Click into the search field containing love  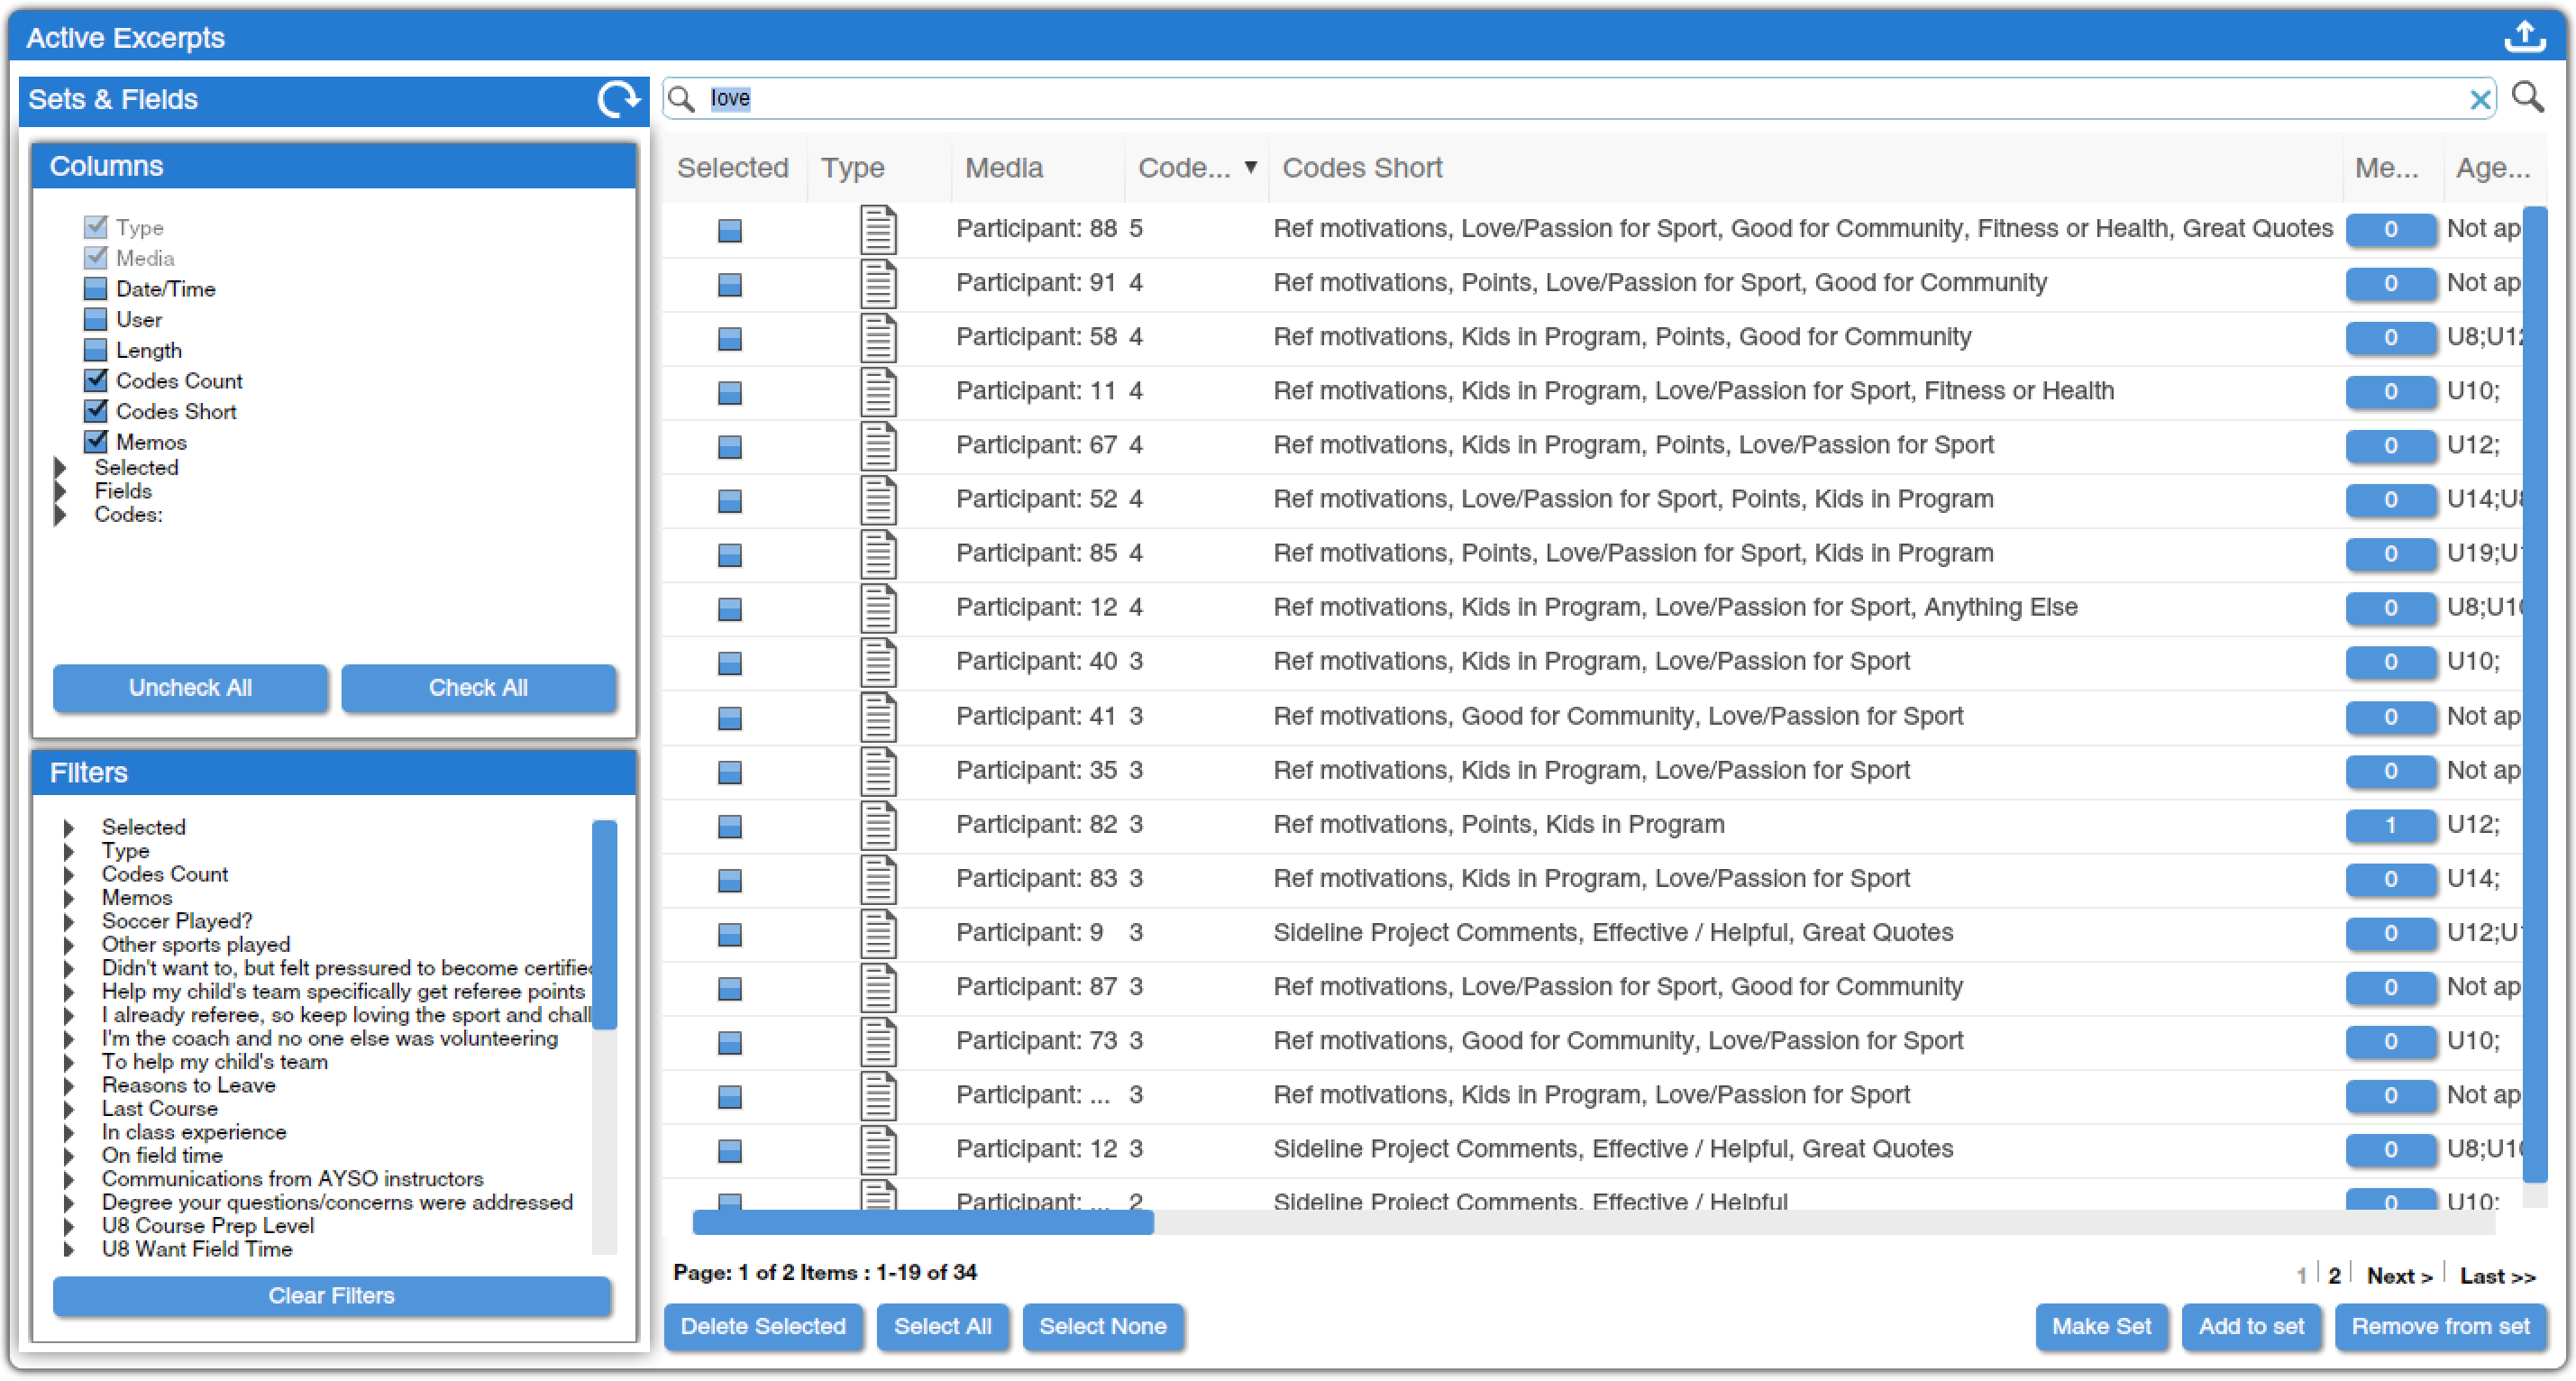click(x=1500, y=98)
